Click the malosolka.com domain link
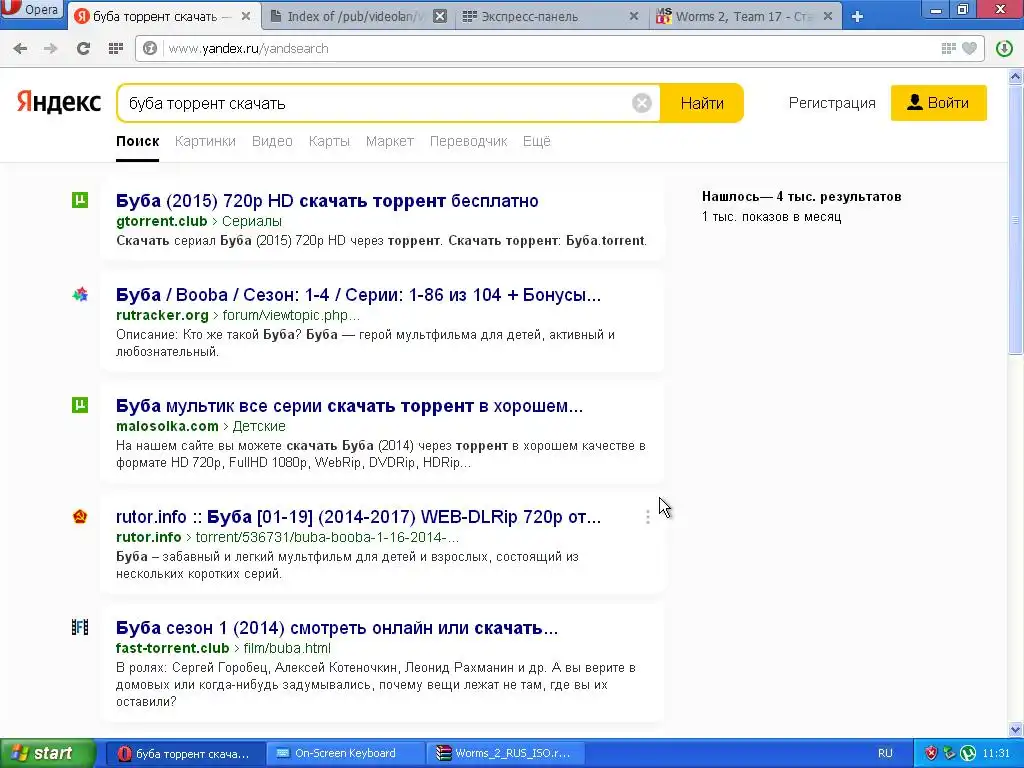This screenshot has width=1024, height=768. 167,426
